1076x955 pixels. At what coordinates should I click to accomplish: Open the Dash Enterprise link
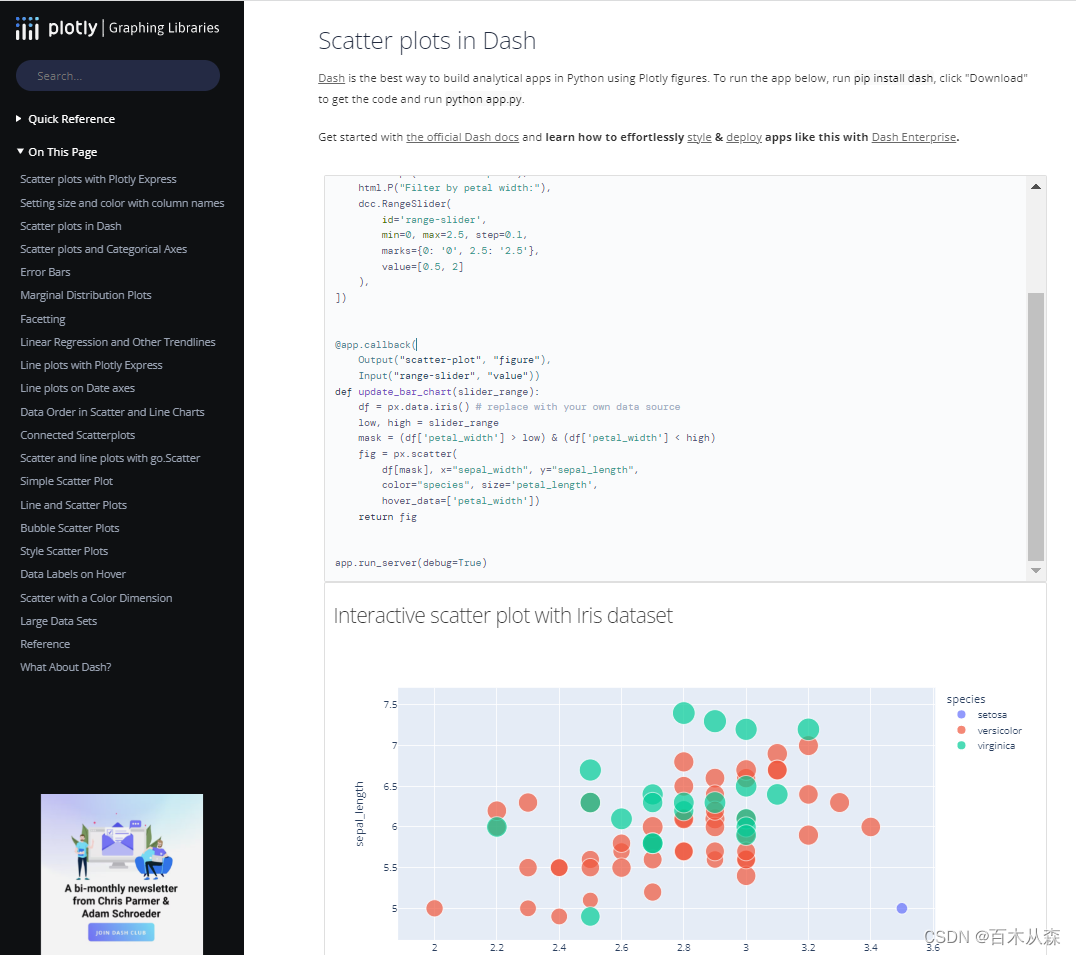click(x=913, y=137)
